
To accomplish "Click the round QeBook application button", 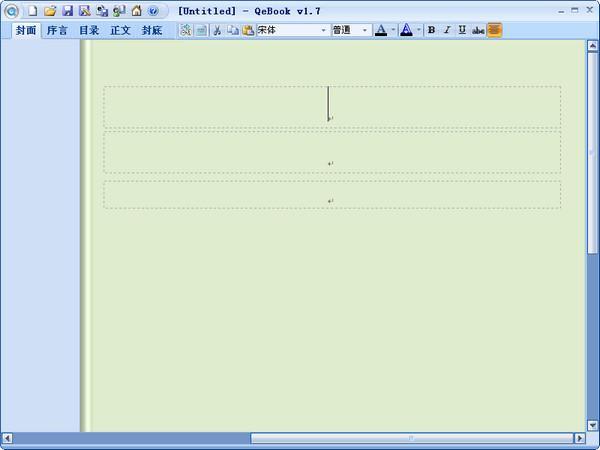I will (11, 11).
